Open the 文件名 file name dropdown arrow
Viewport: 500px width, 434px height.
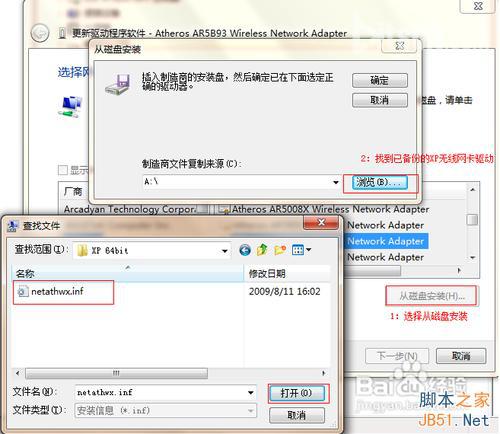[251, 393]
